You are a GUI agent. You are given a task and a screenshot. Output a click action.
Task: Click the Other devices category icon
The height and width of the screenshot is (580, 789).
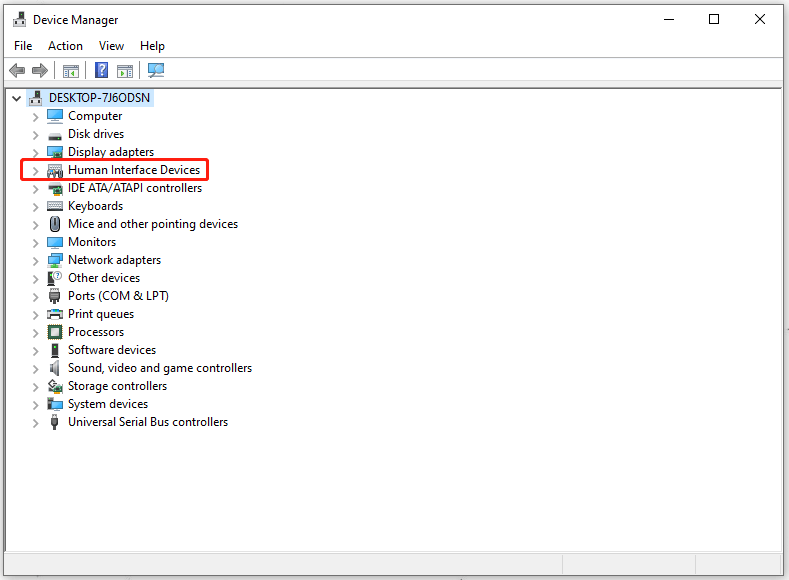pyautogui.click(x=55, y=278)
